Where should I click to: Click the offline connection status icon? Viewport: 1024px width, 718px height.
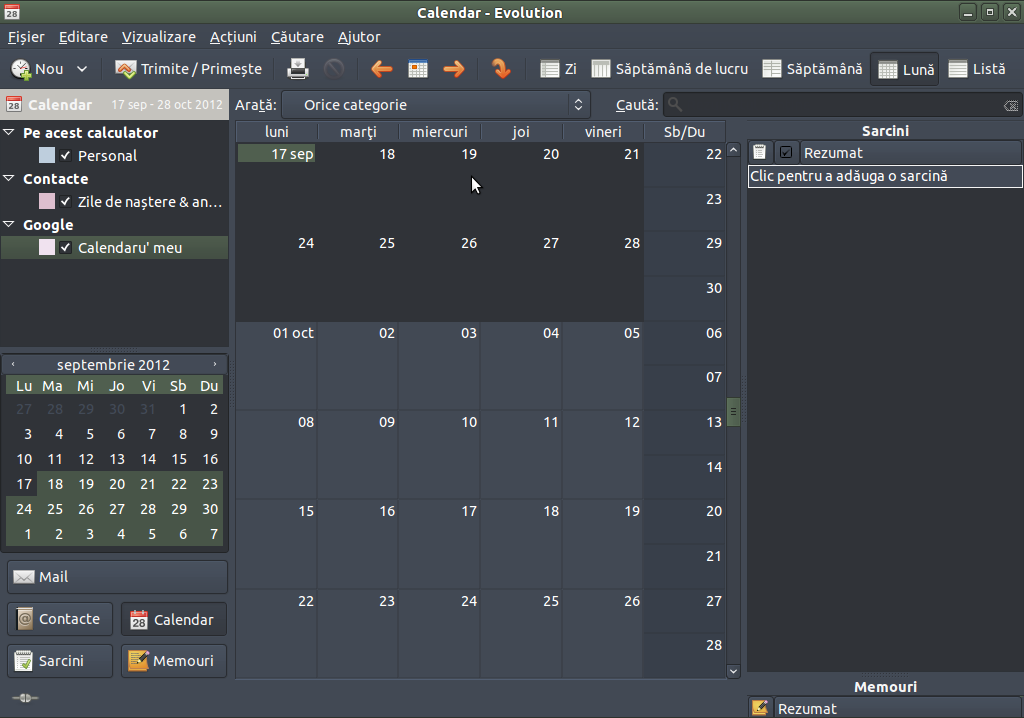tap(25, 698)
